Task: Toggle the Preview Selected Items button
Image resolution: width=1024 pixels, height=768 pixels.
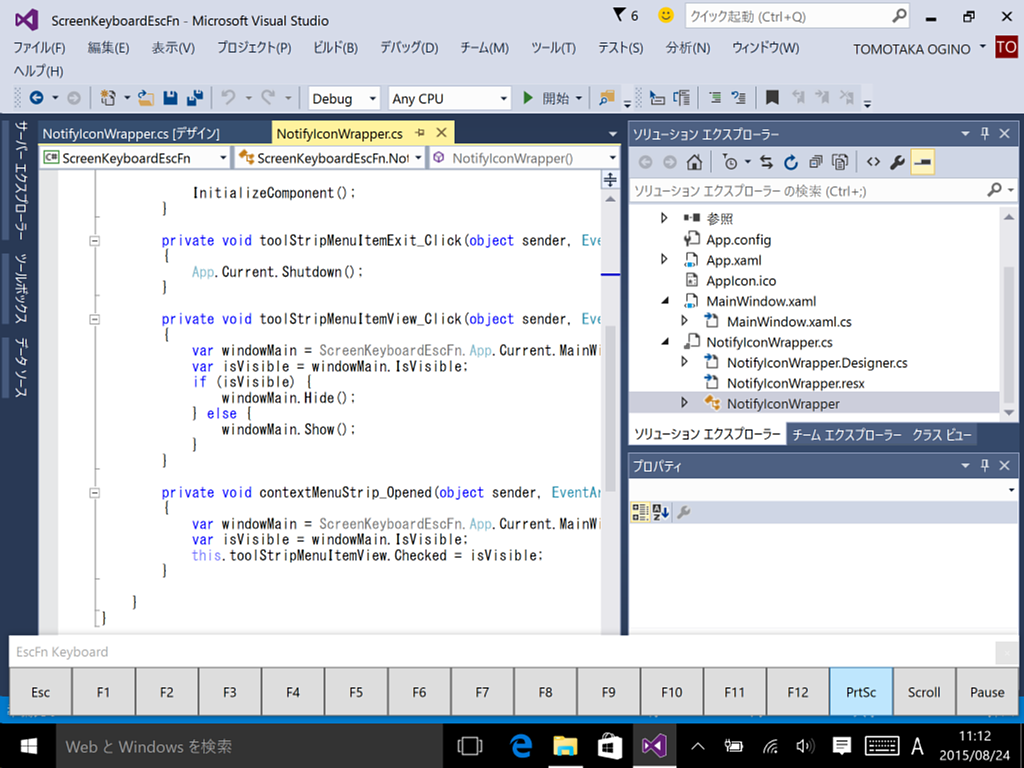Action: pos(922,162)
